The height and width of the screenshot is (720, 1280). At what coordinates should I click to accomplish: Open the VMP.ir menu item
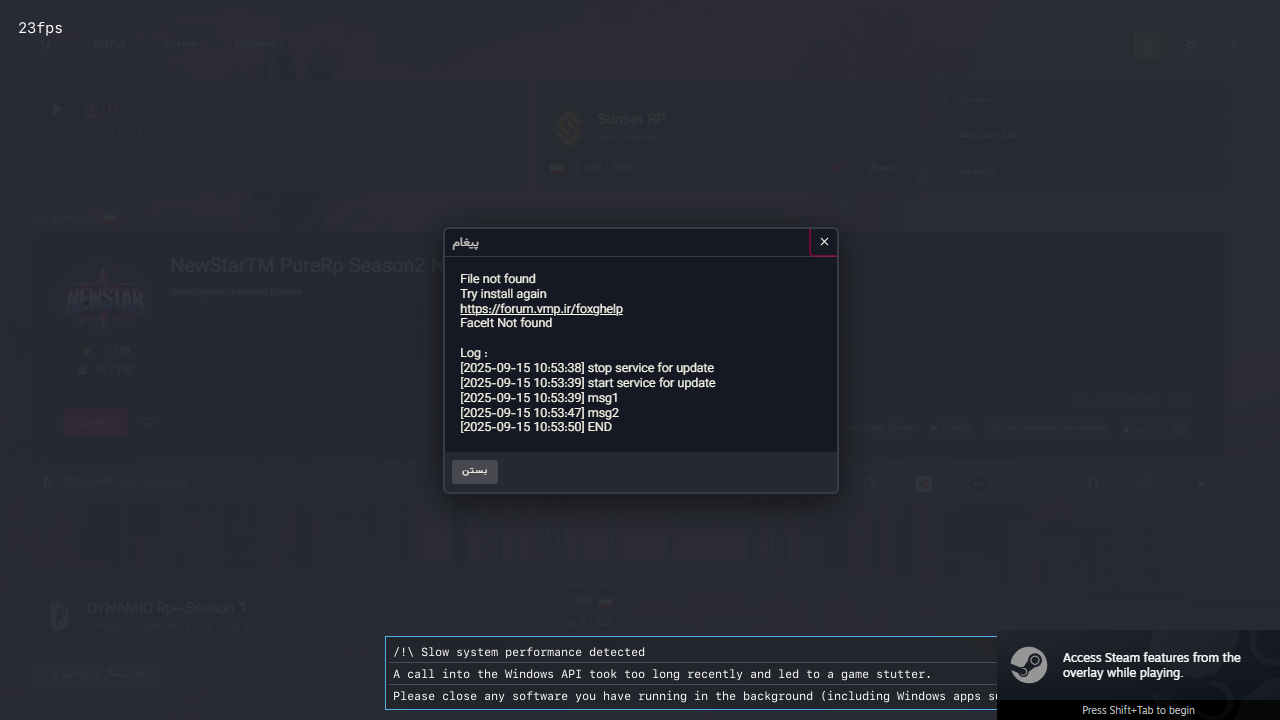click(x=109, y=44)
